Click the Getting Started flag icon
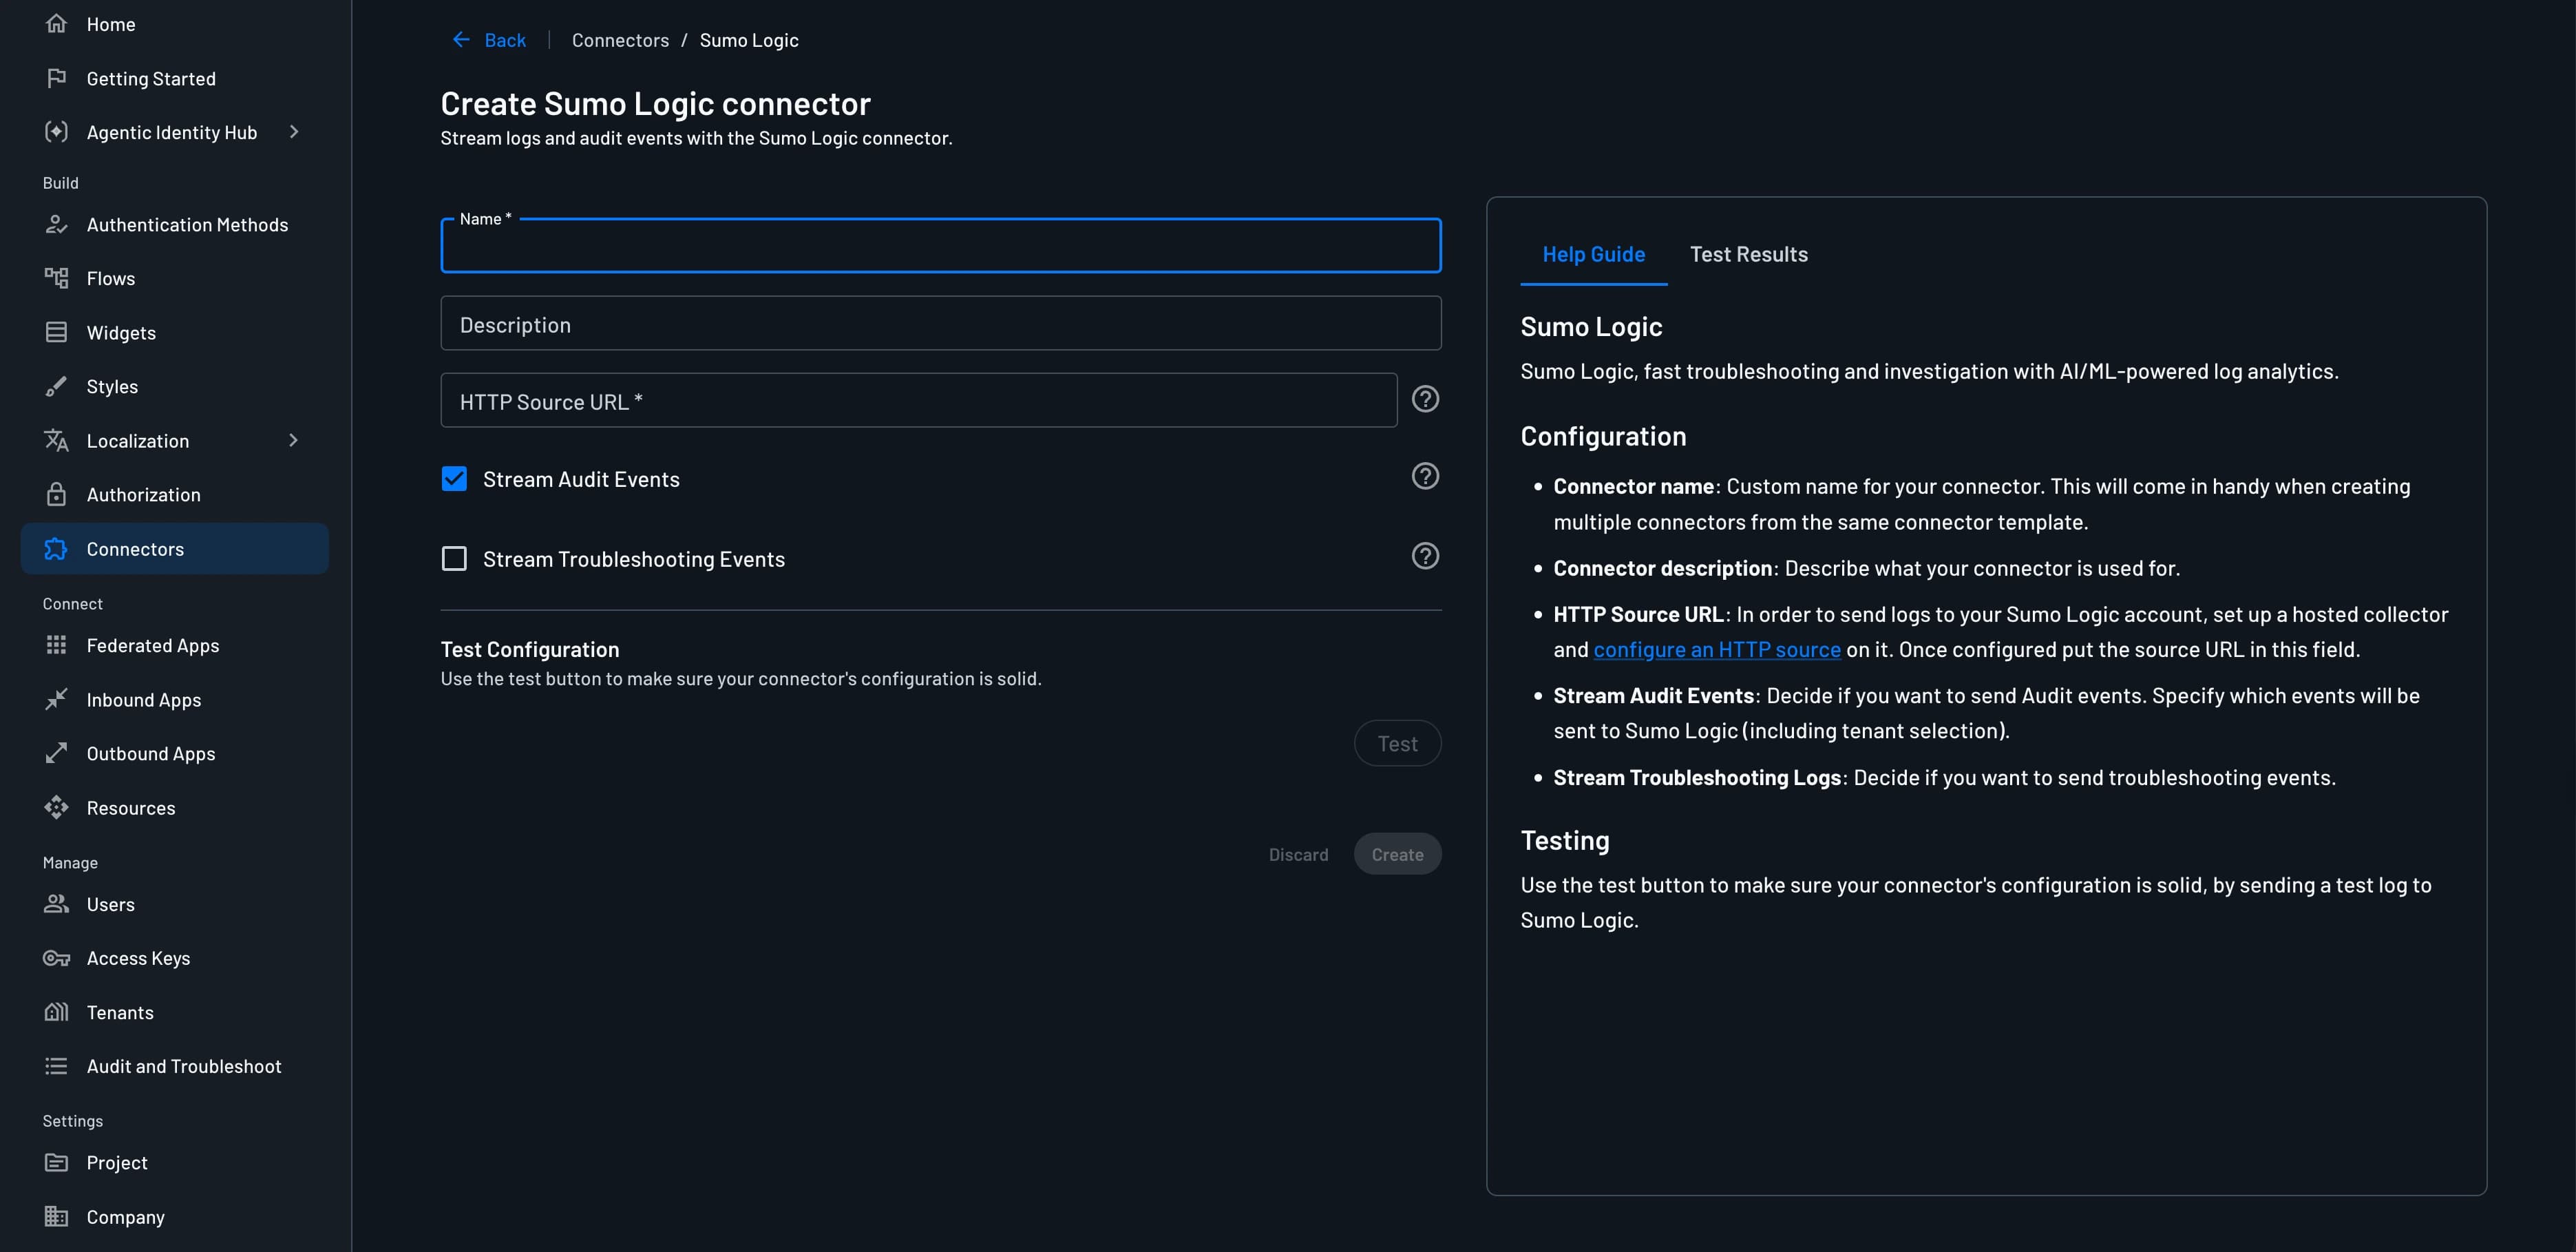2576x1252 pixels. point(56,78)
